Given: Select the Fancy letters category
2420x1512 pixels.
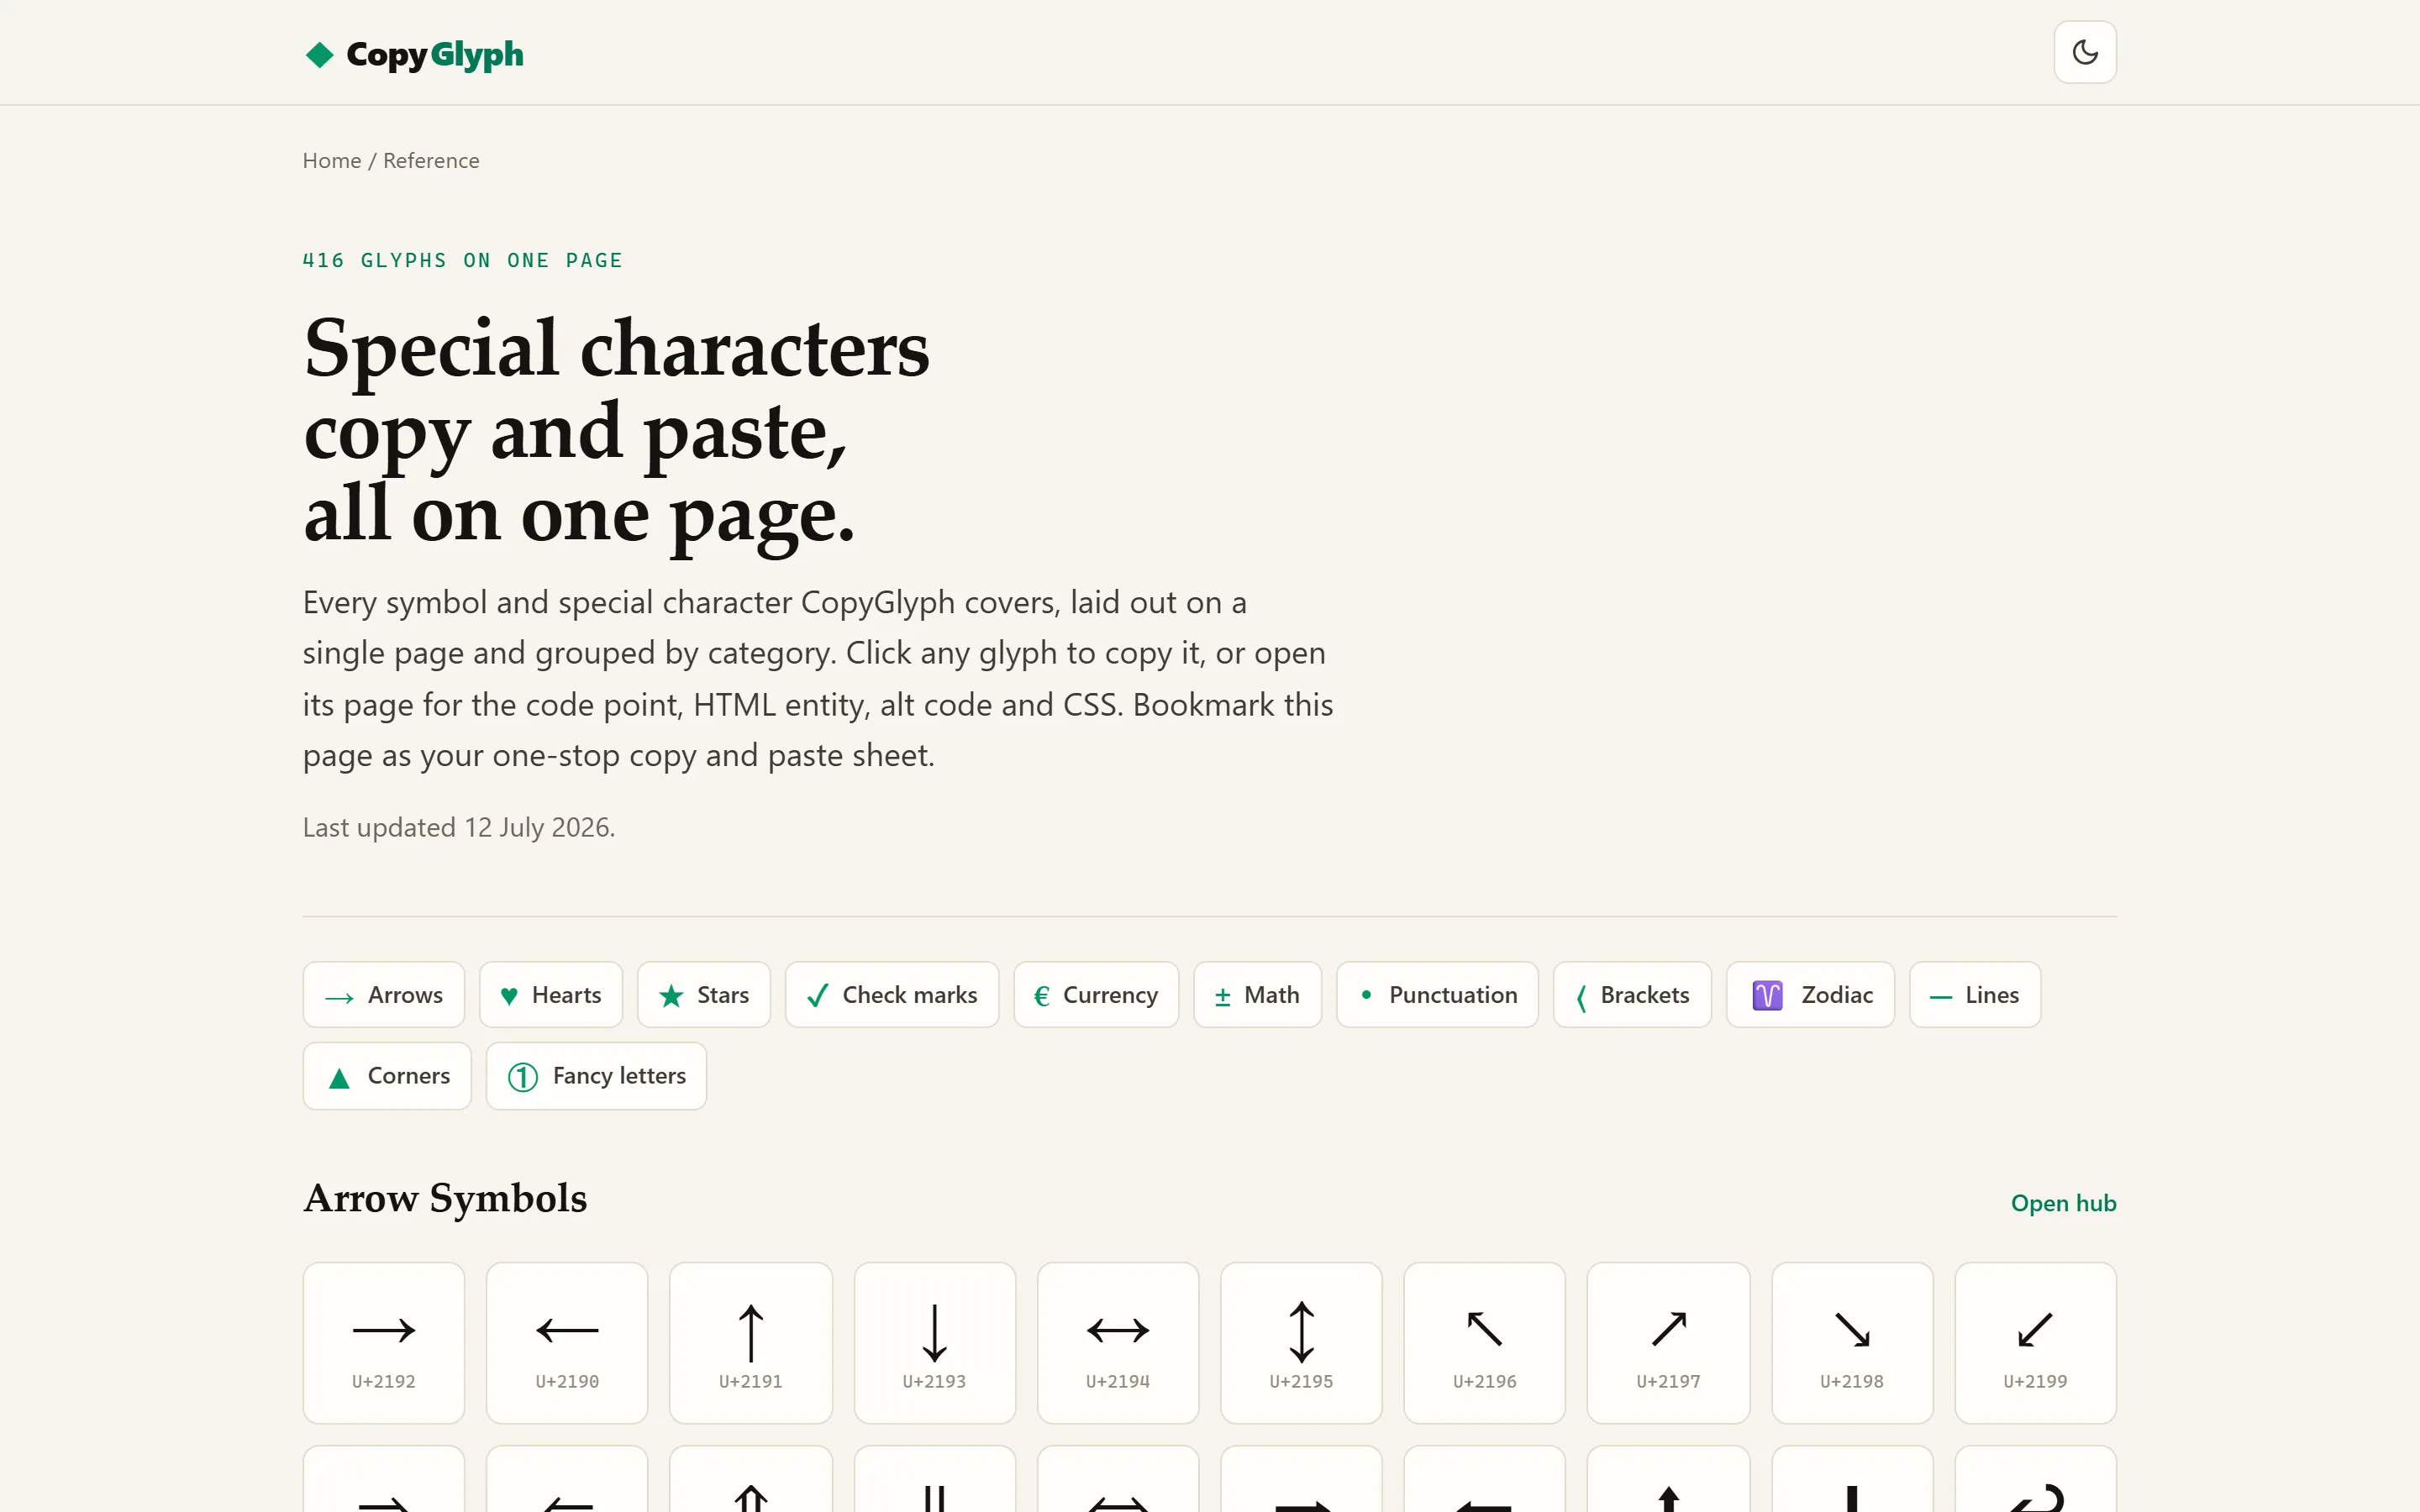Looking at the screenshot, I should [596, 1075].
